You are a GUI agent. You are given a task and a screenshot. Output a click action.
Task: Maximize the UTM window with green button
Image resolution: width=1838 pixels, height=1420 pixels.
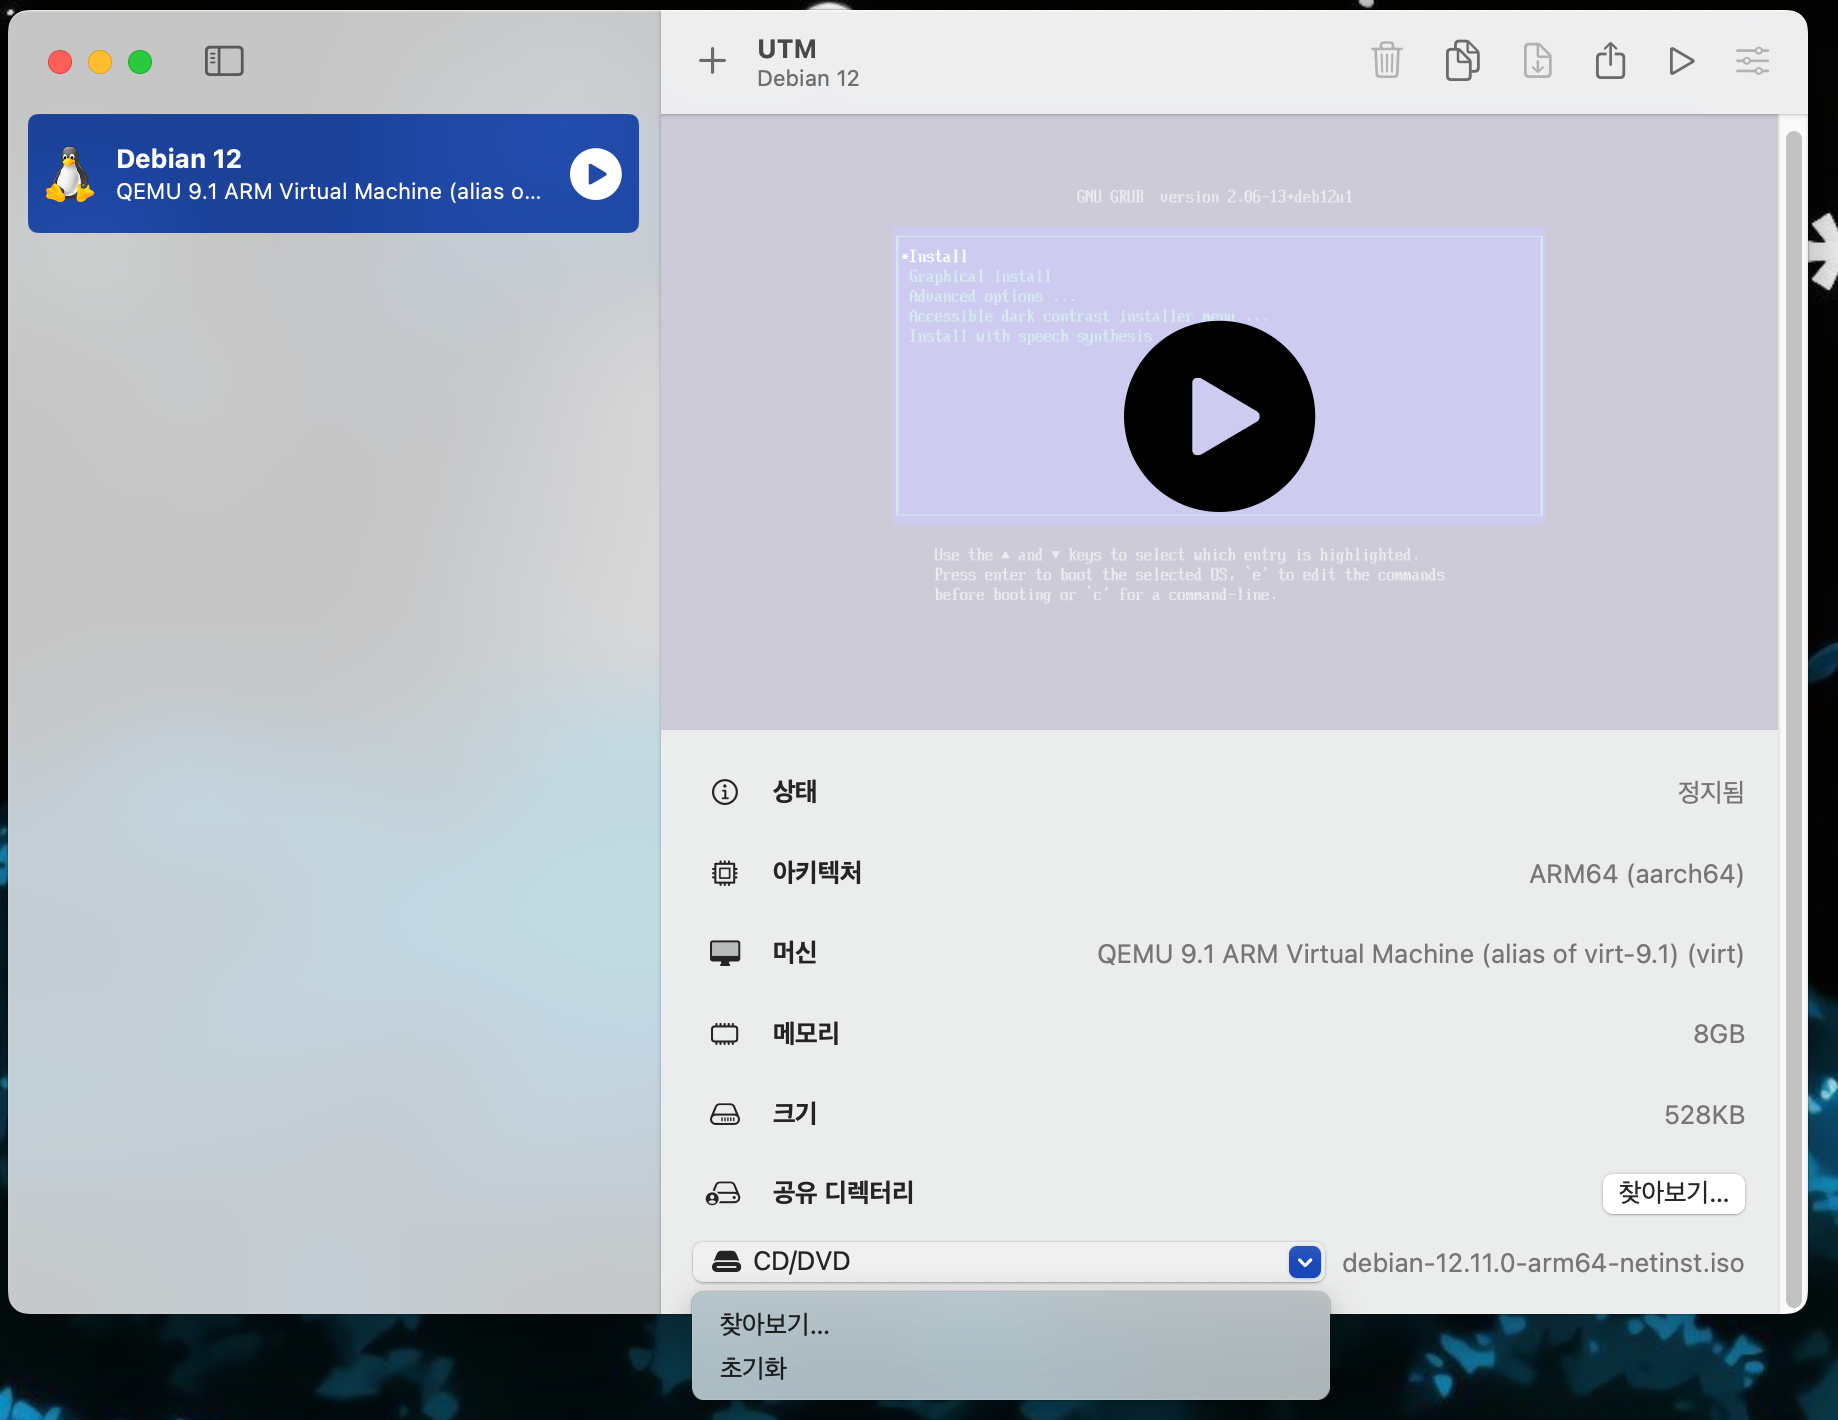coord(140,62)
